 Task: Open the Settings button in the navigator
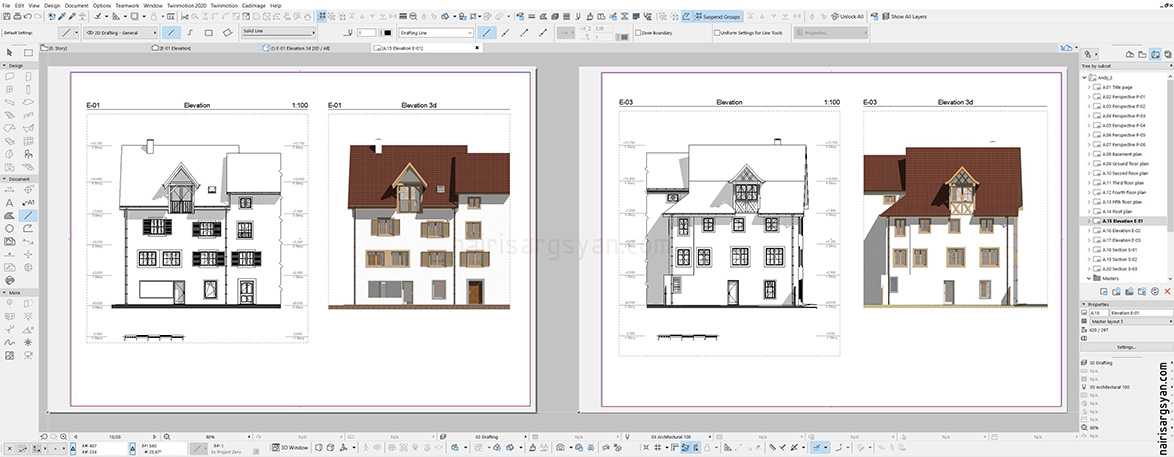coord(1126,348)
